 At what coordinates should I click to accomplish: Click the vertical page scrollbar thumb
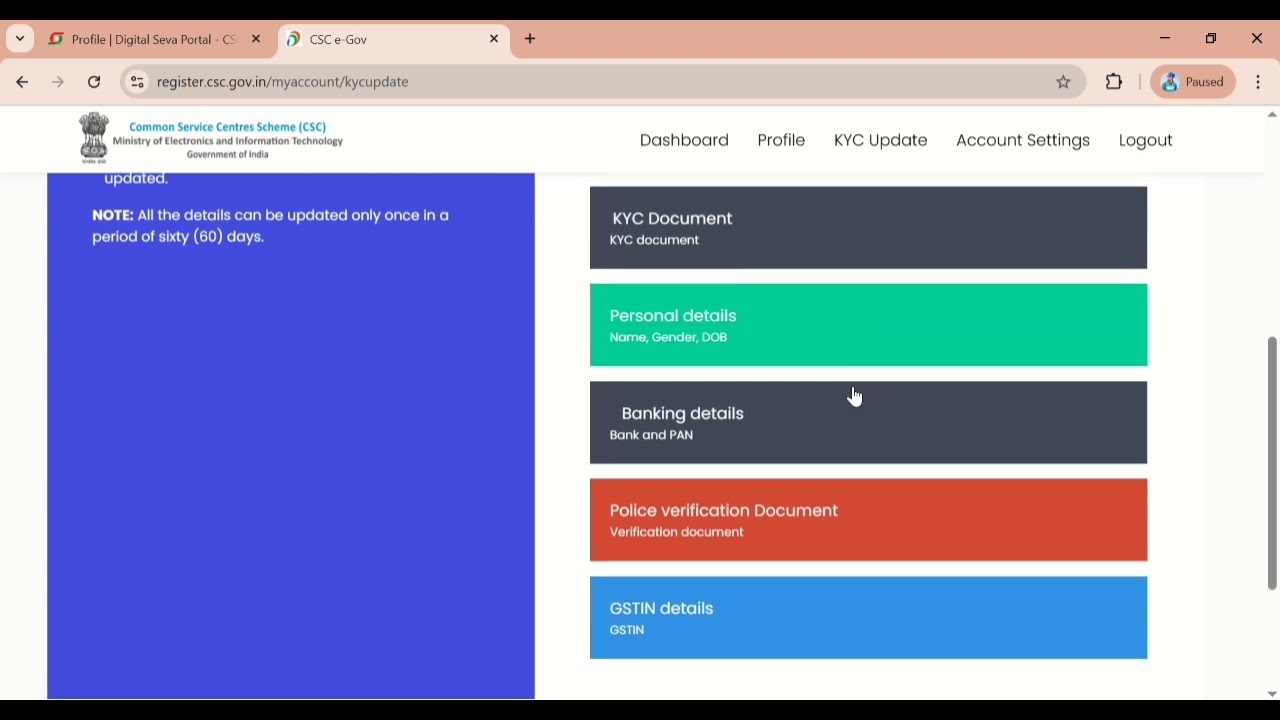click(1273, 464)
